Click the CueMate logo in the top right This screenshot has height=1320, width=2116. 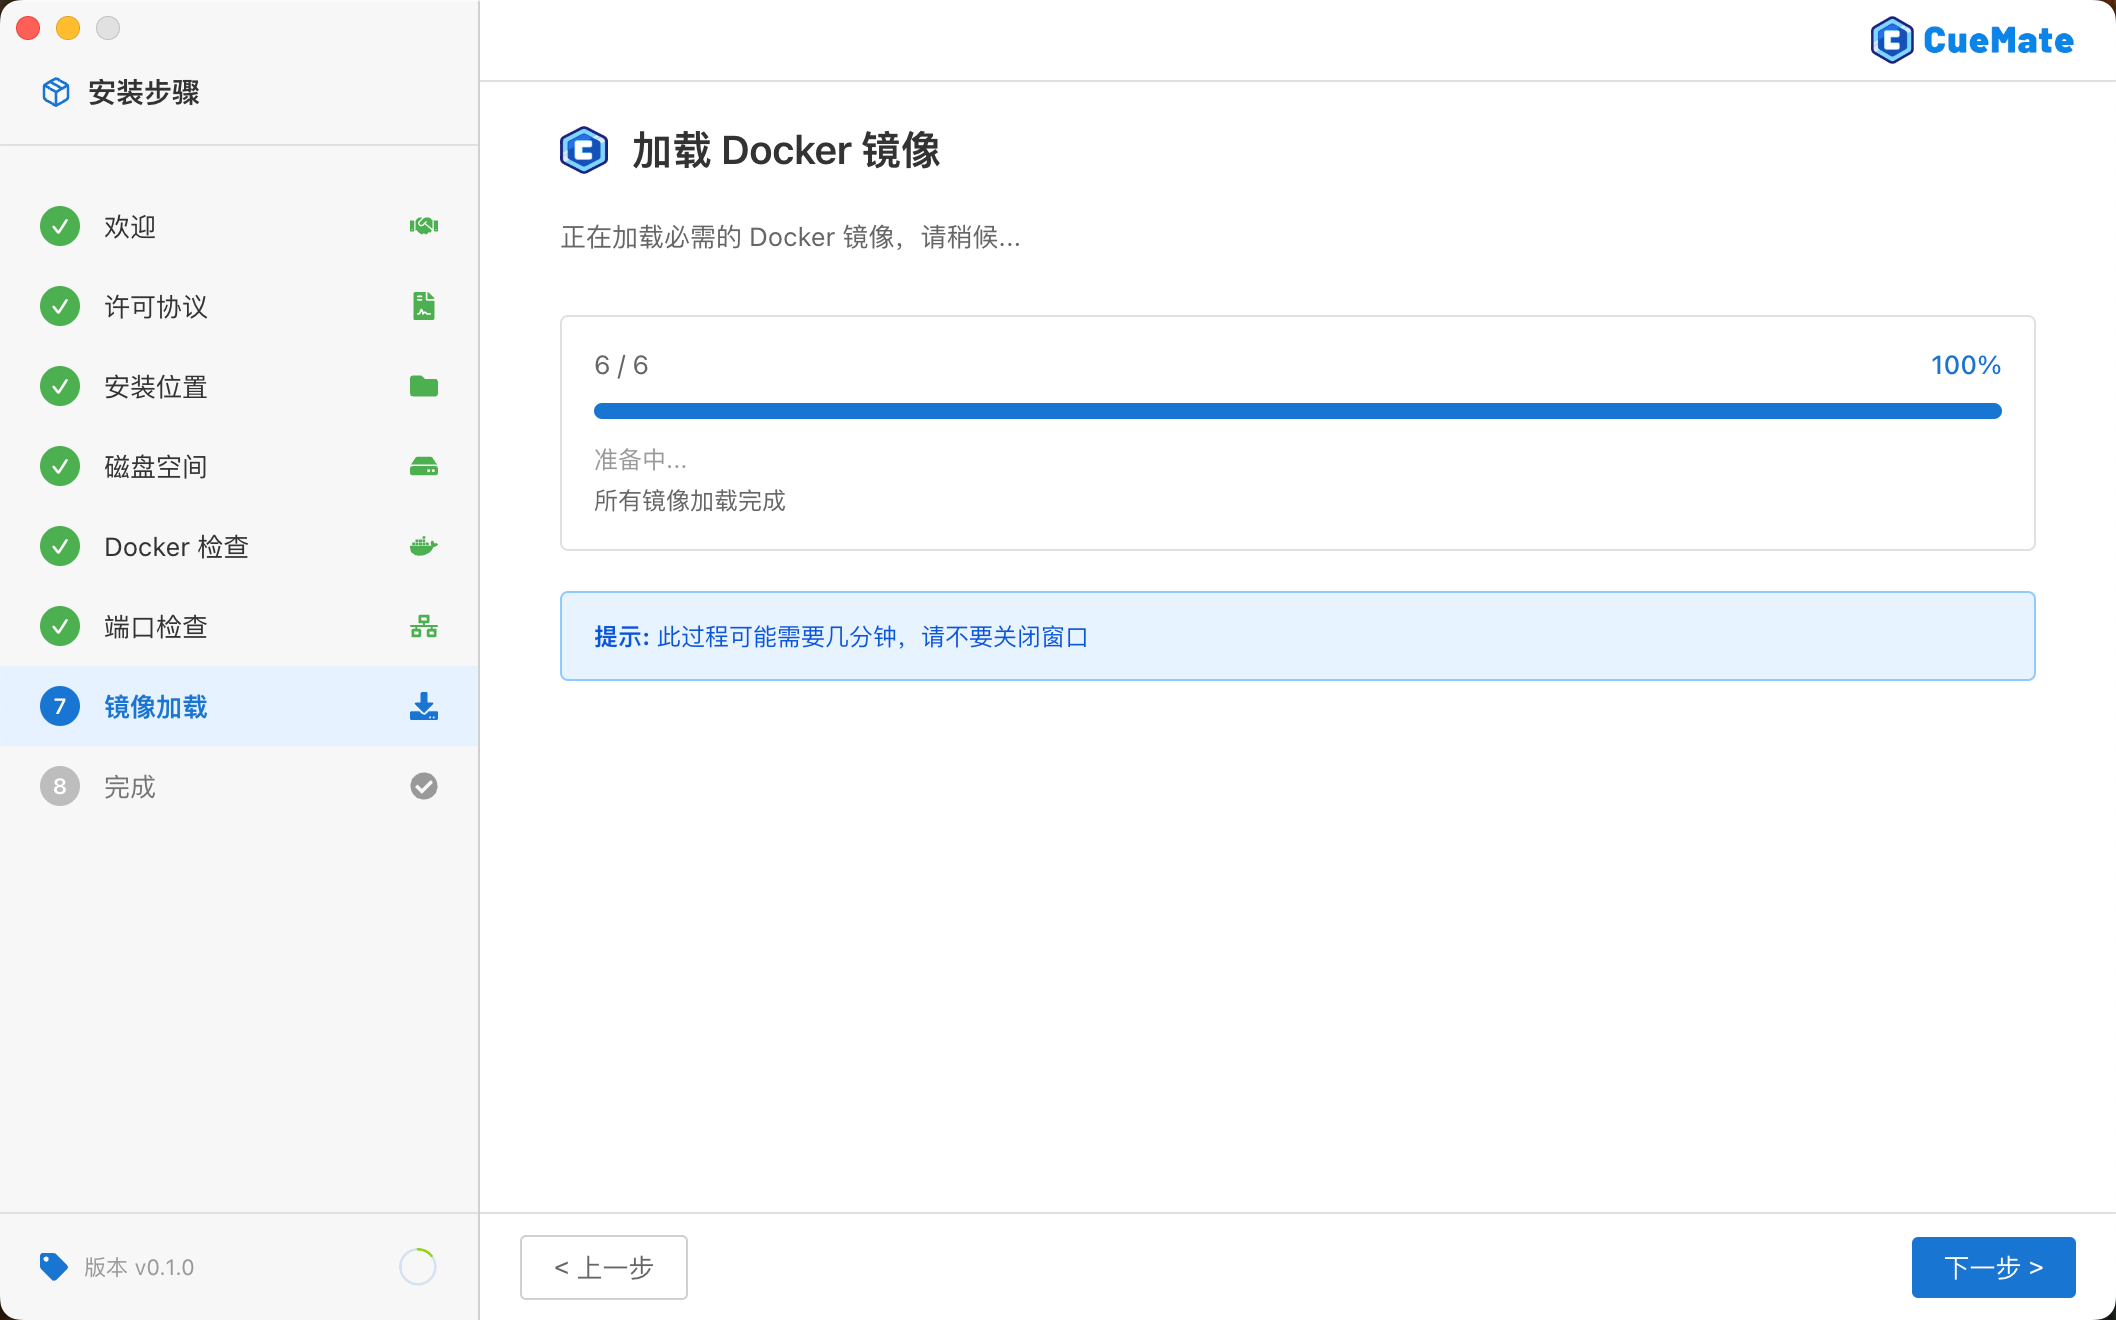[x=1971, y=40]
